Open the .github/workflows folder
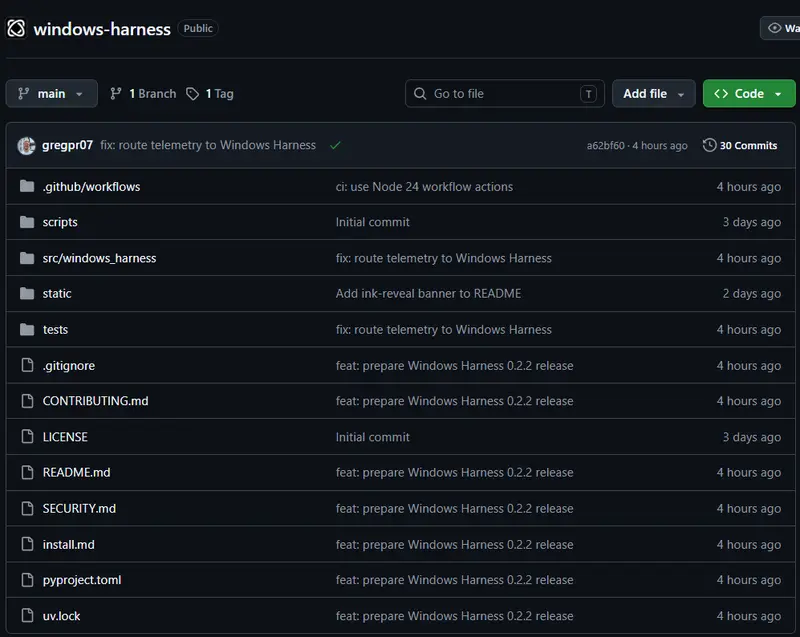Viewport: 800px width, 637px height. pos(91,187)
